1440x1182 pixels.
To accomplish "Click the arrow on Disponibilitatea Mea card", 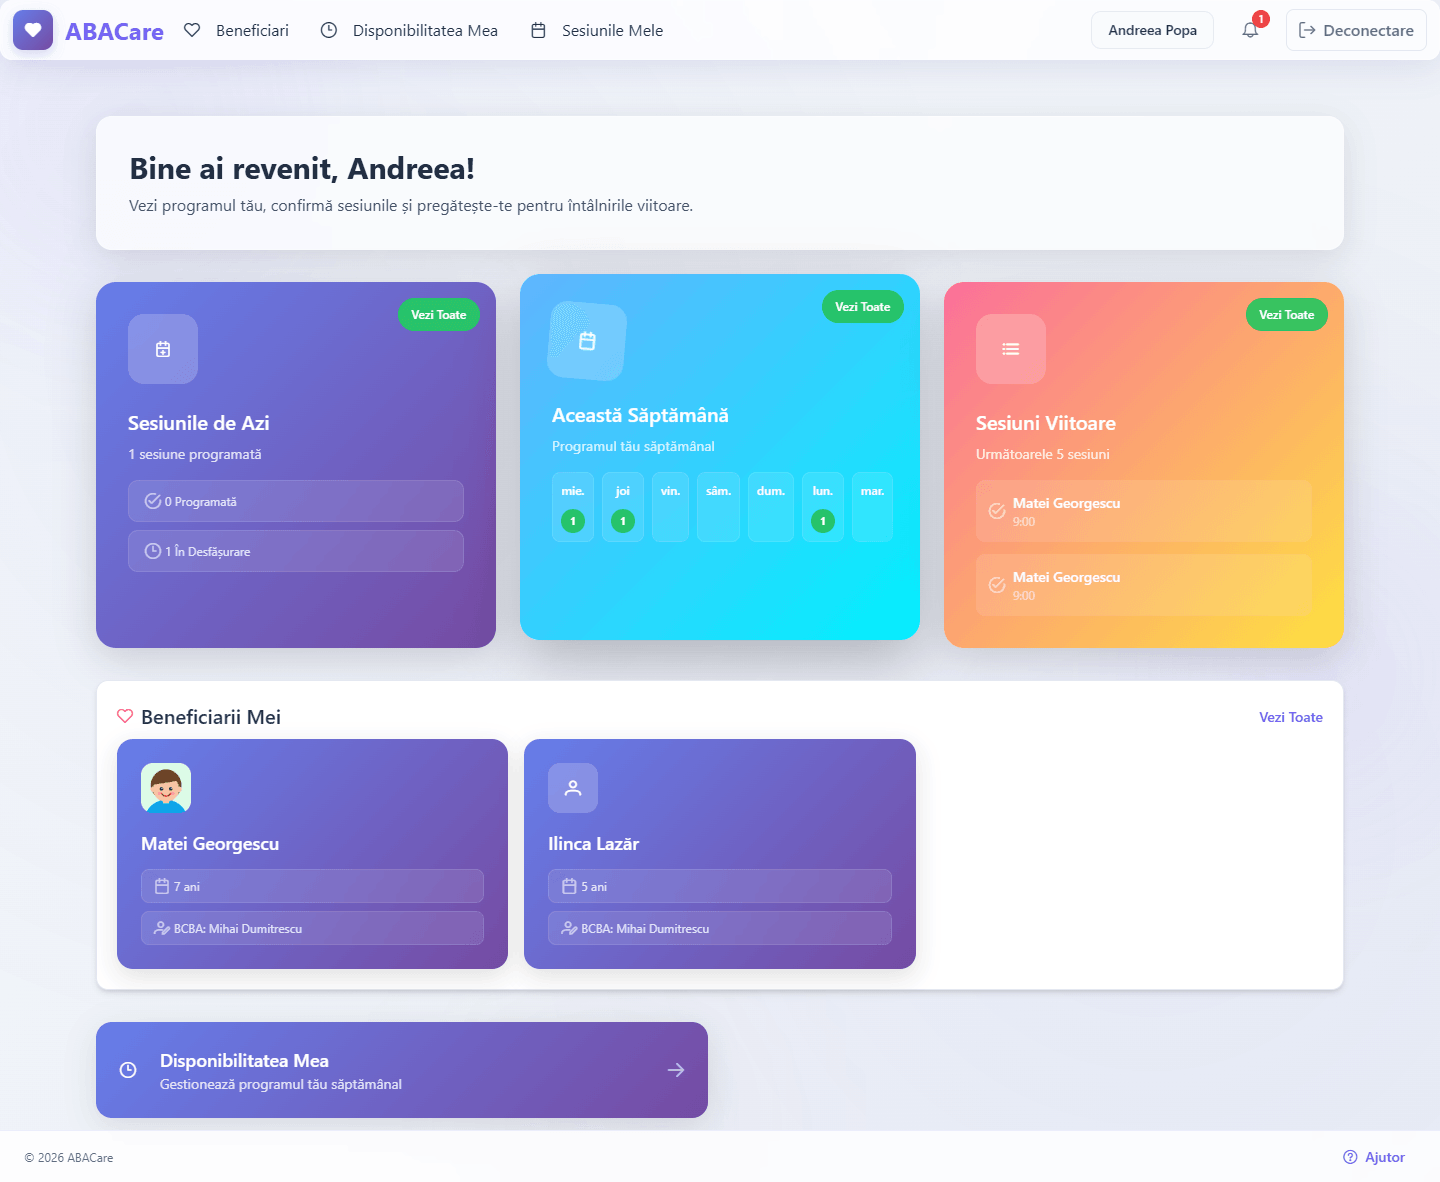I will (x=676, y=1070).
